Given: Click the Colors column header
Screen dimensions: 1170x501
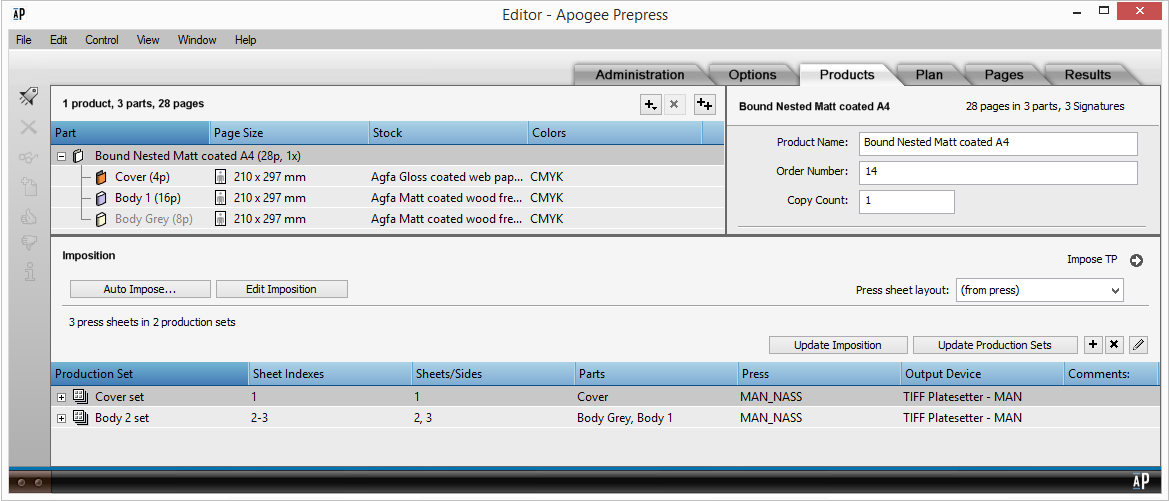Looking at the screenshot, I should coord(615,133).
